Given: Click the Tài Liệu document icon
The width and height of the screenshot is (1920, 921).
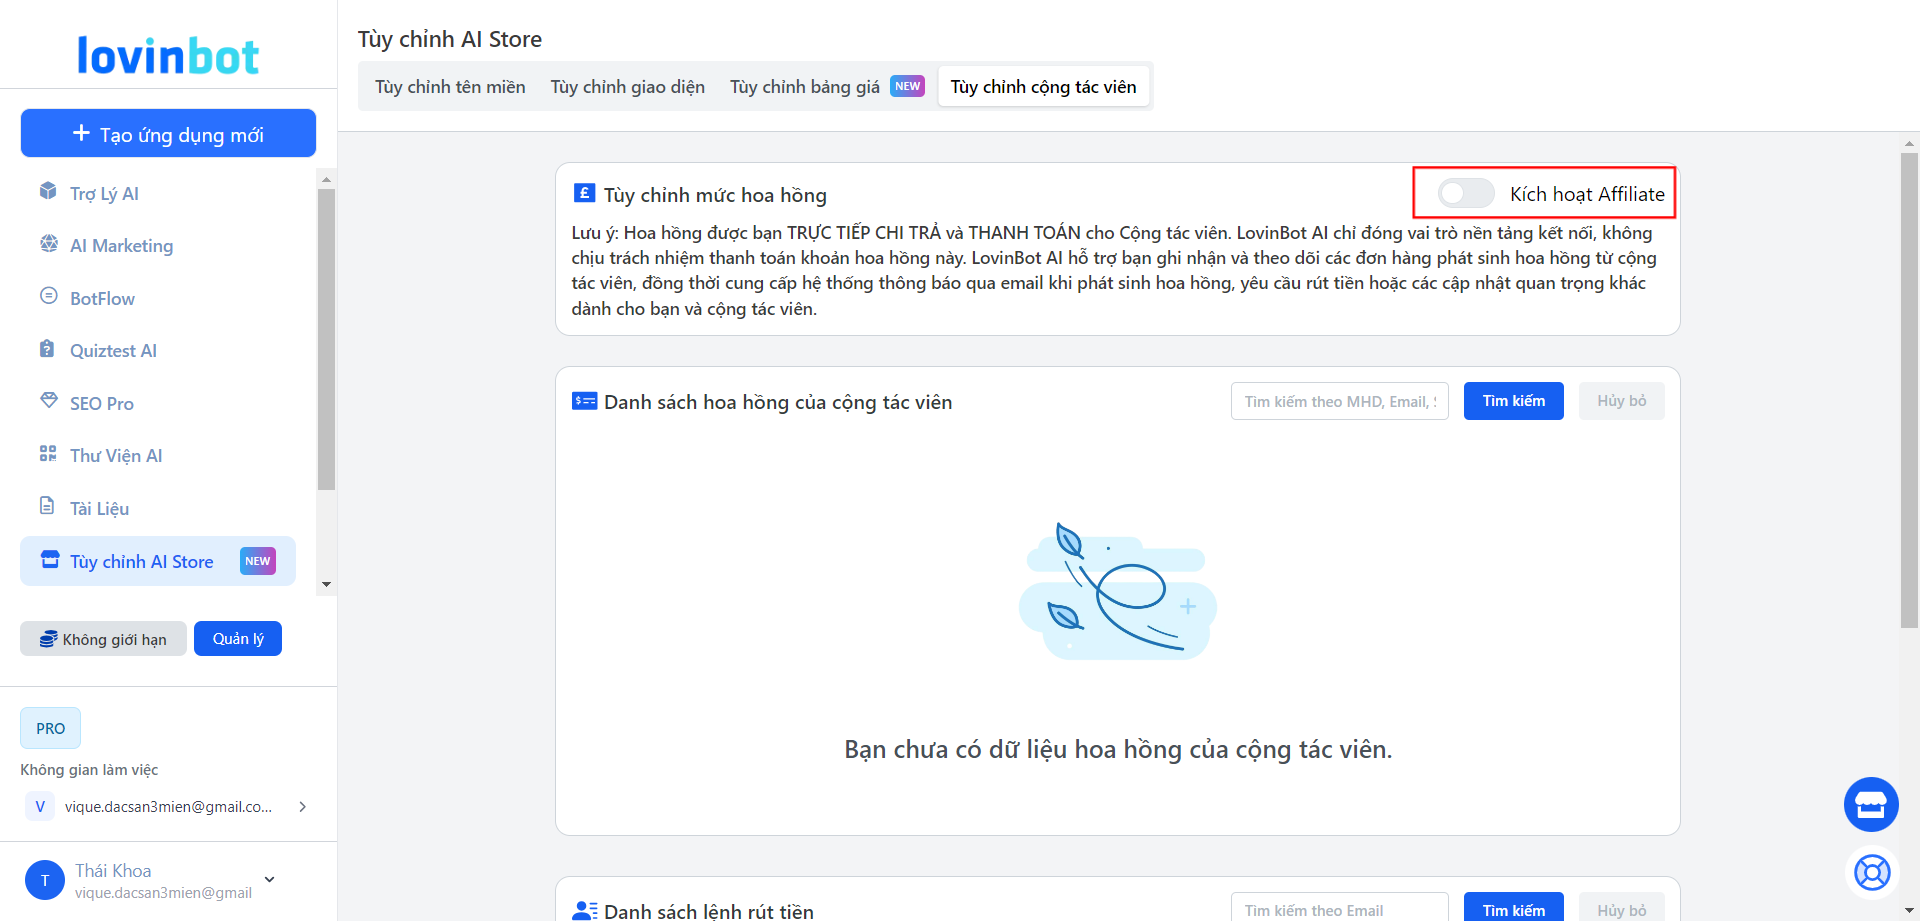Looking at the screenshot, I should point(48,506).
